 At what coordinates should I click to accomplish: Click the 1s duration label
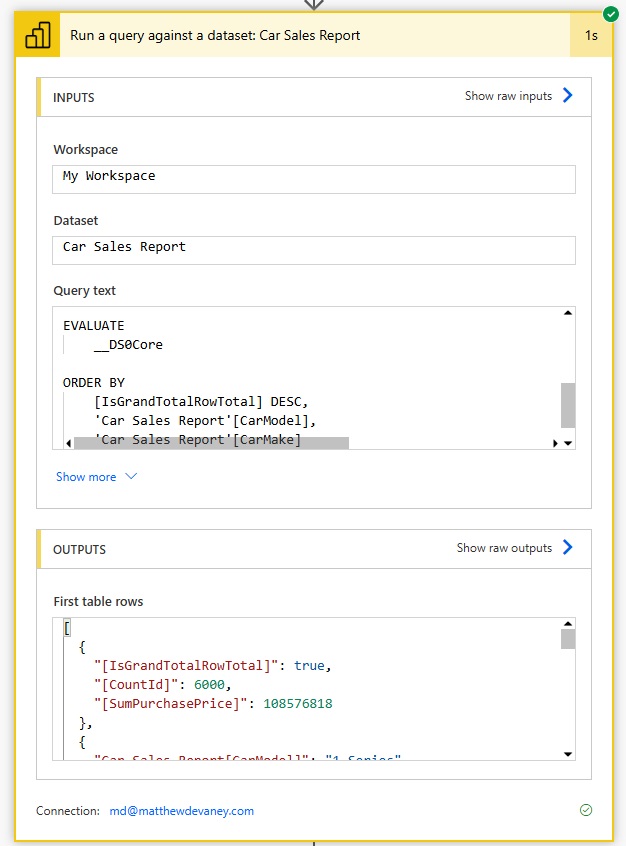pyautogui.click(x=591, y=36)
